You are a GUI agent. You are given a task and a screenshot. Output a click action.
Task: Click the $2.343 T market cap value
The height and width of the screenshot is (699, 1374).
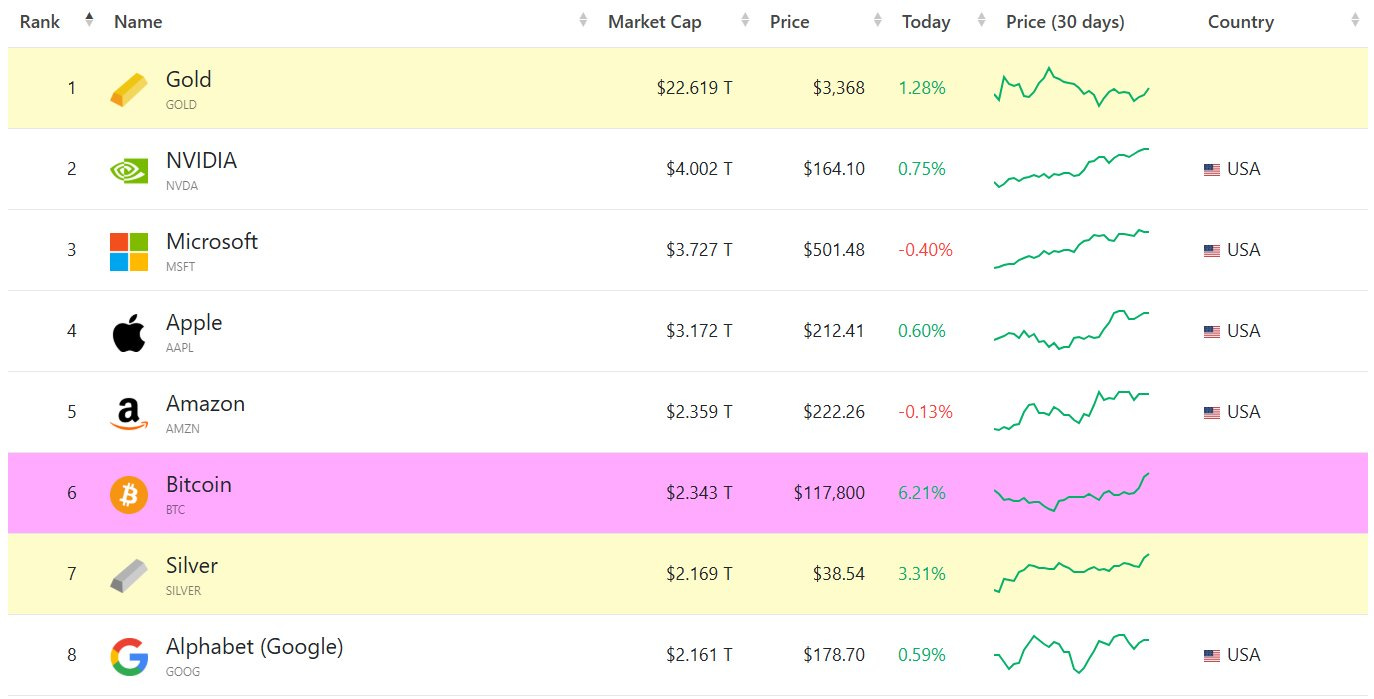click(699, 493)
